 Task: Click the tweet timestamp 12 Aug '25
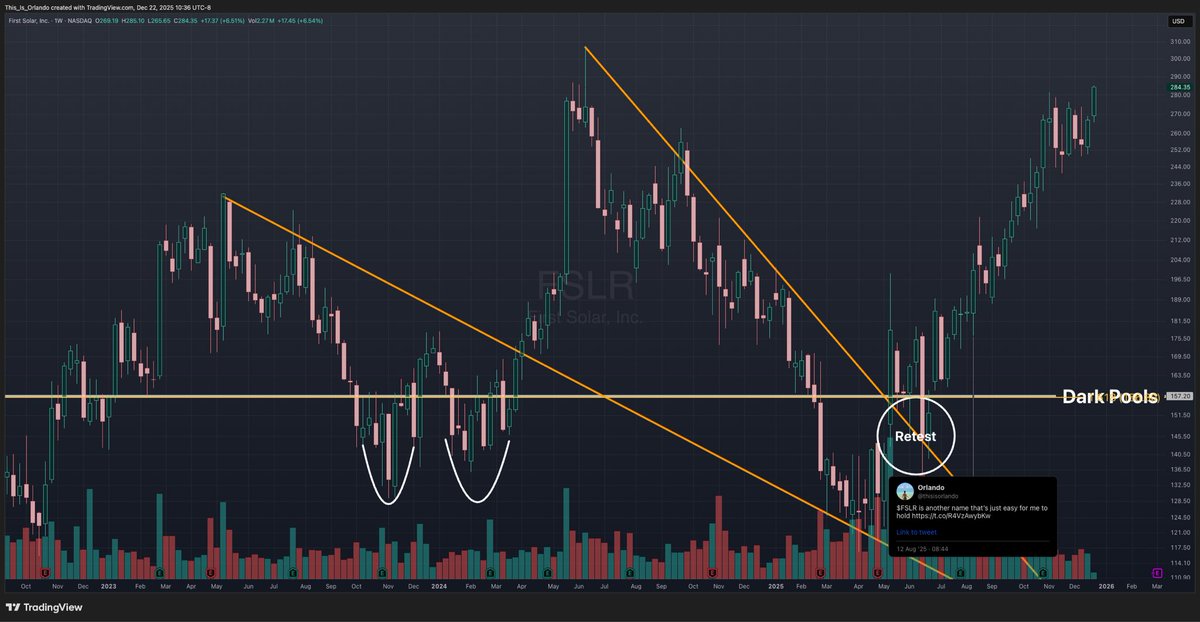click(x=922, y=549)
